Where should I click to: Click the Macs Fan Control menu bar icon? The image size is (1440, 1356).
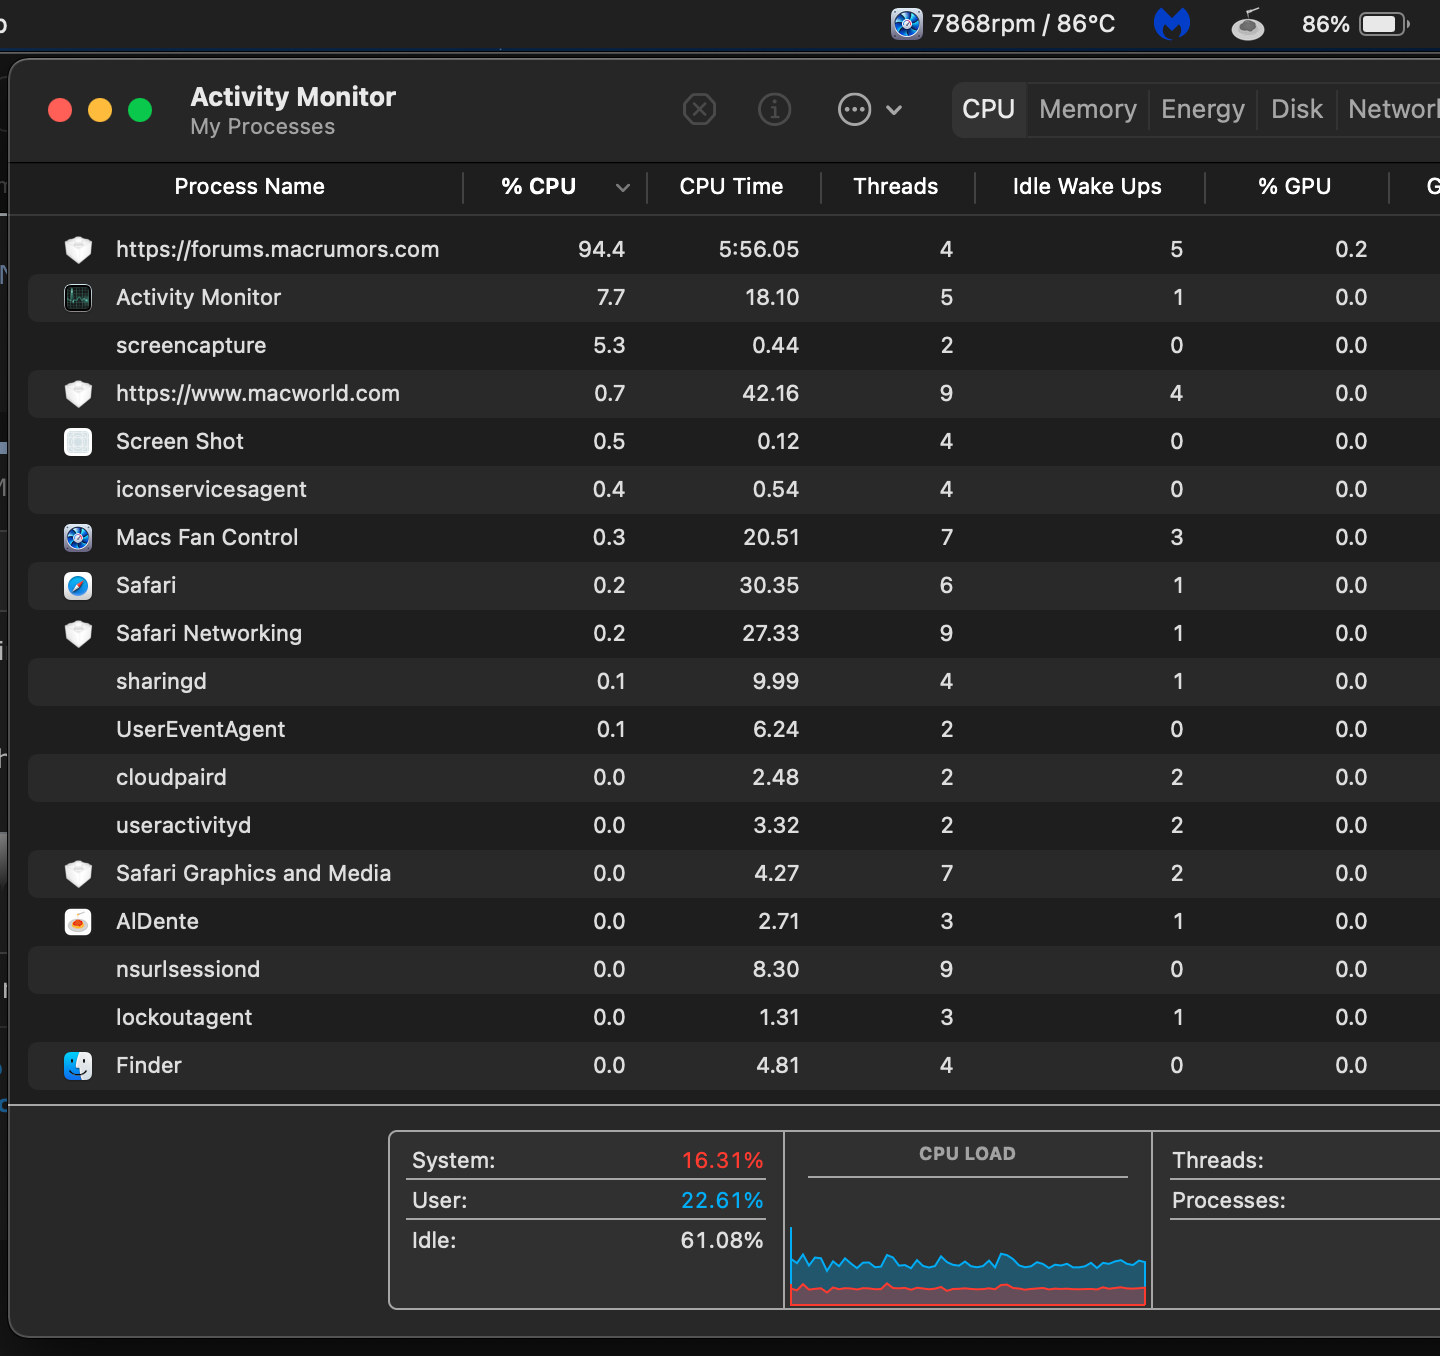pyautogui.click(x=906, y=23)
